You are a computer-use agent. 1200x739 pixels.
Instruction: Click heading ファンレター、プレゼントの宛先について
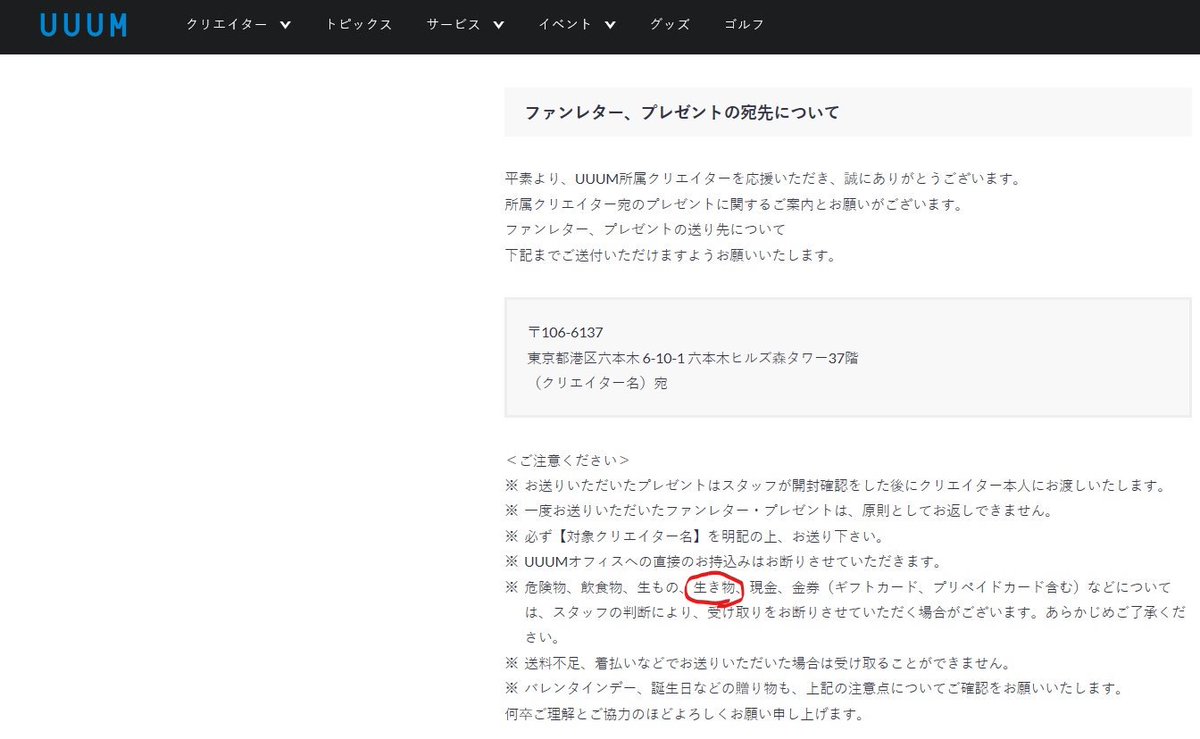682,112
